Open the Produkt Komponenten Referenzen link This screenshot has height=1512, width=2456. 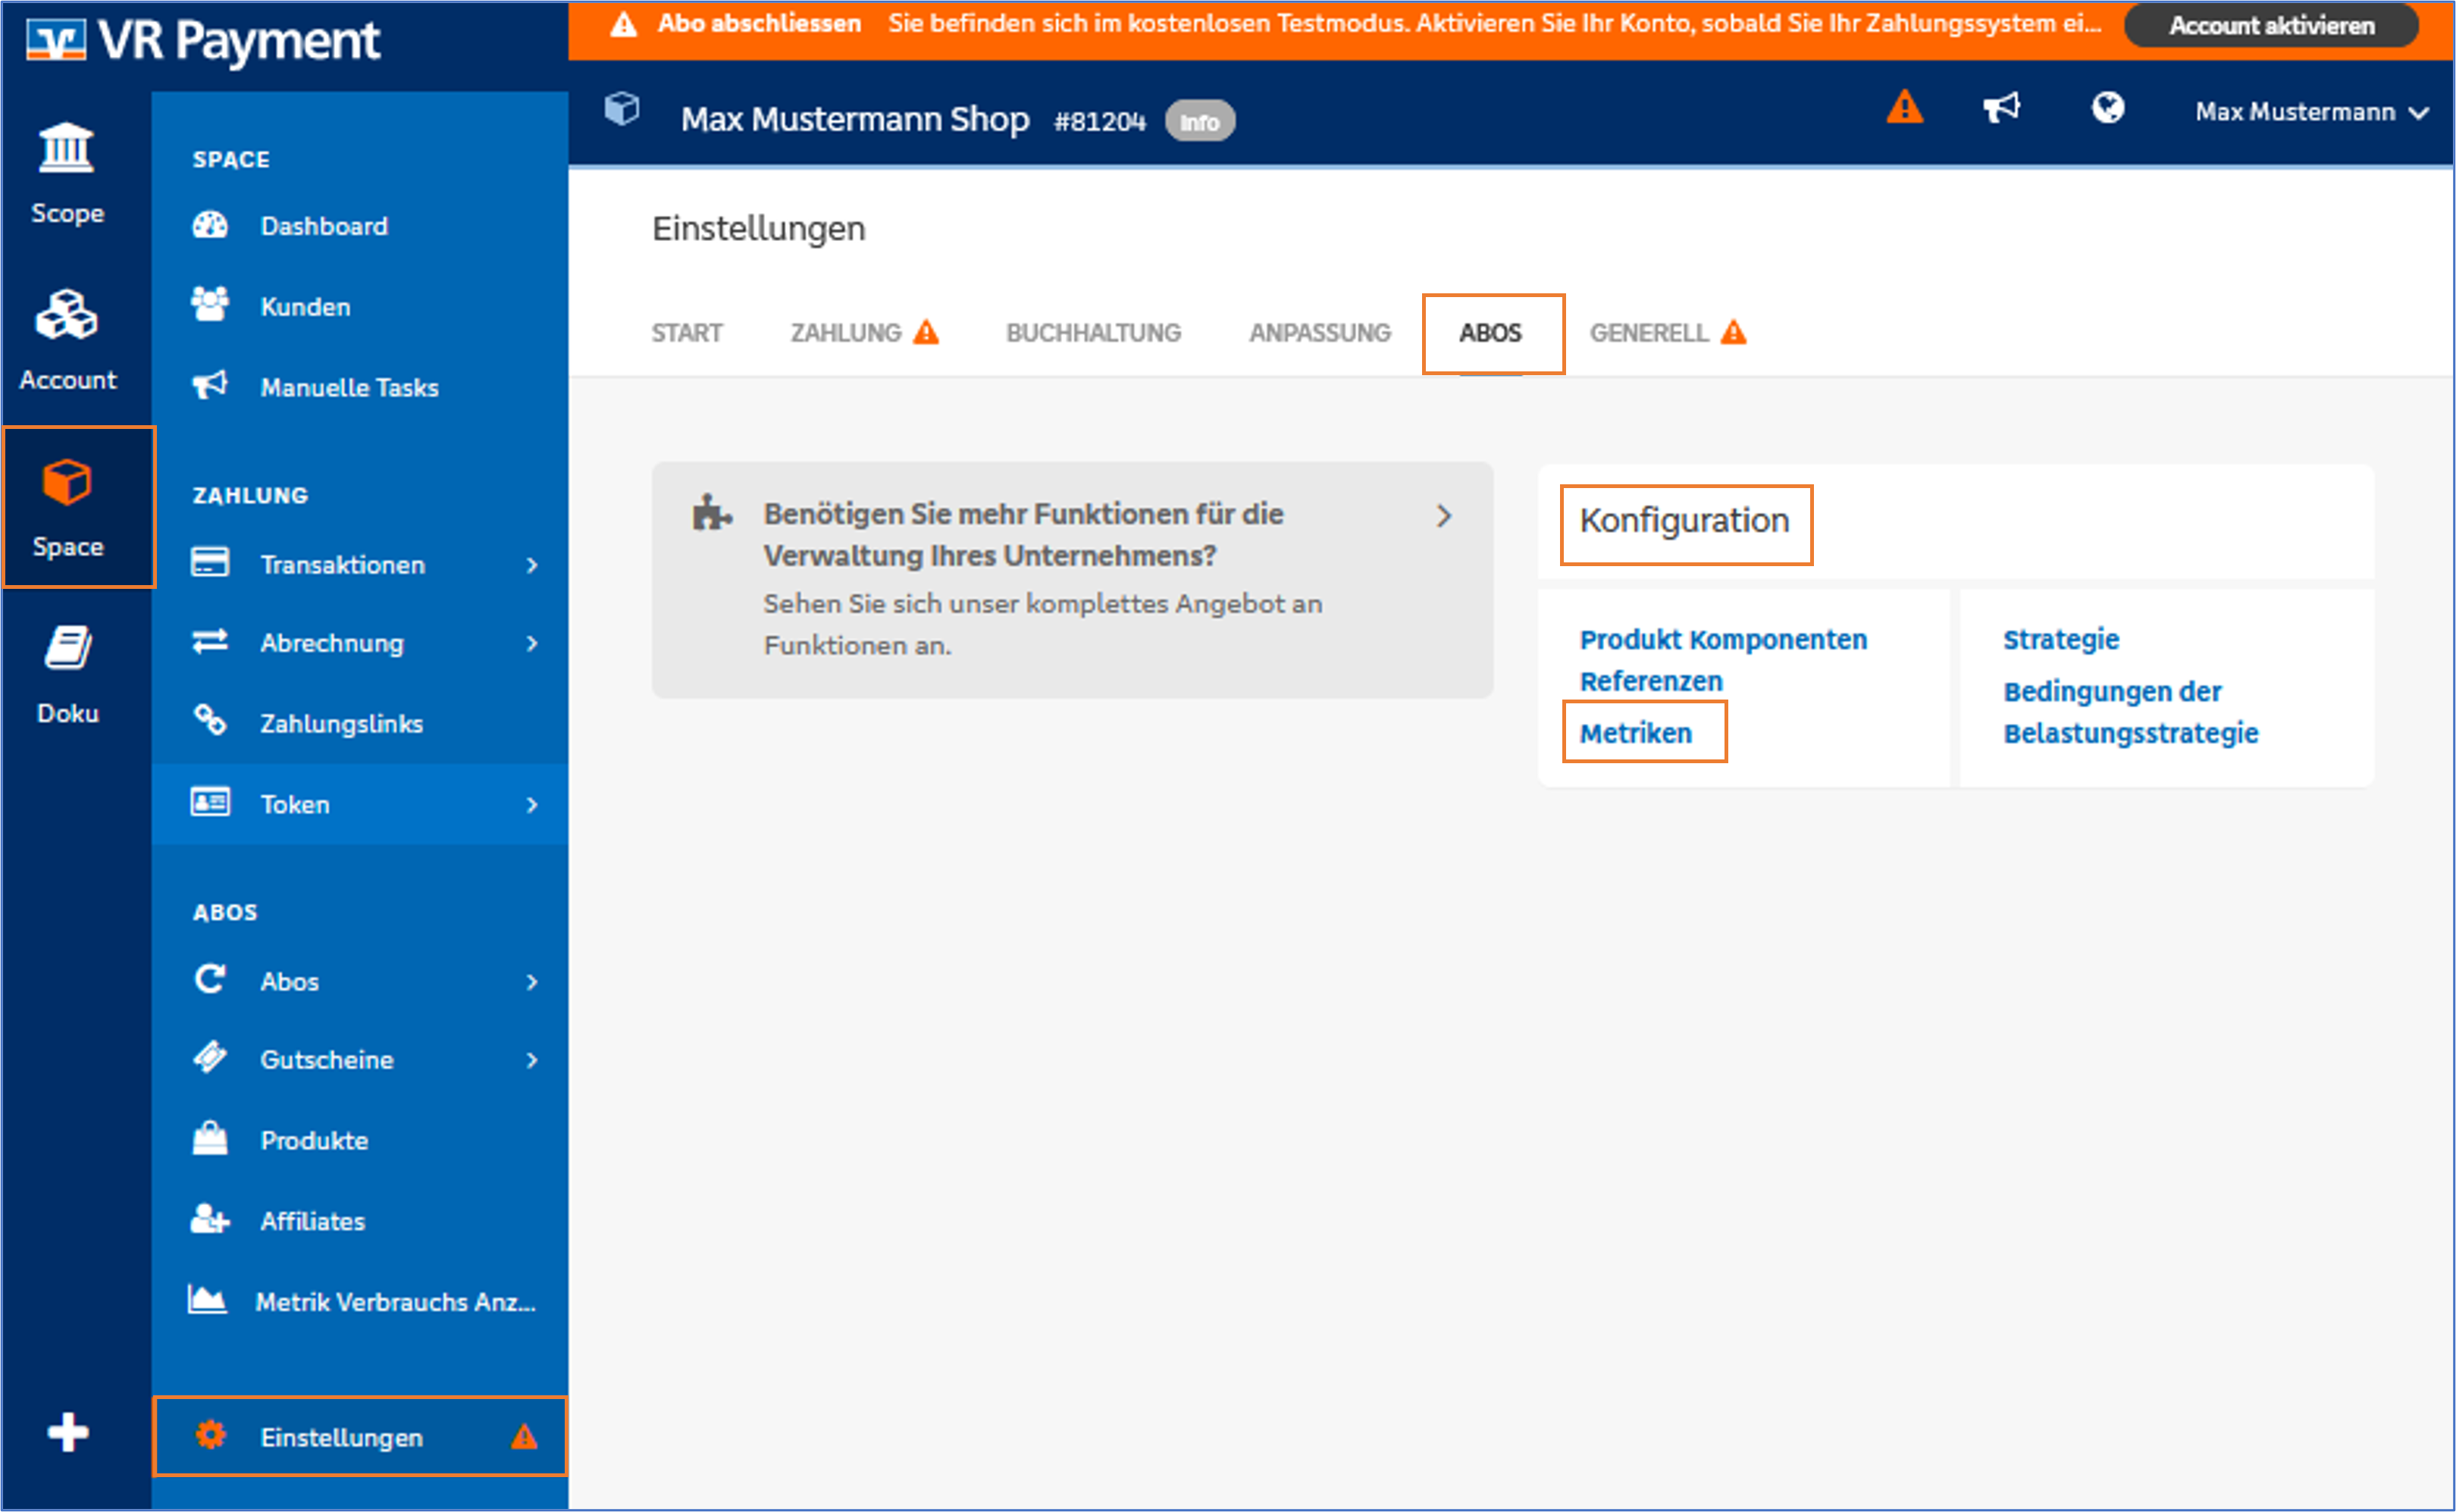point(1722,660)
